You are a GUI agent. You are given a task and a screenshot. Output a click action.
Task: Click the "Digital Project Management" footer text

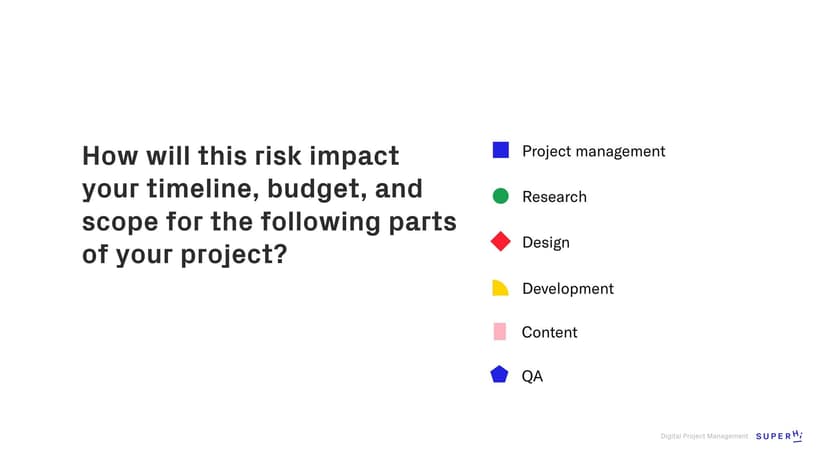click(704, 436)
